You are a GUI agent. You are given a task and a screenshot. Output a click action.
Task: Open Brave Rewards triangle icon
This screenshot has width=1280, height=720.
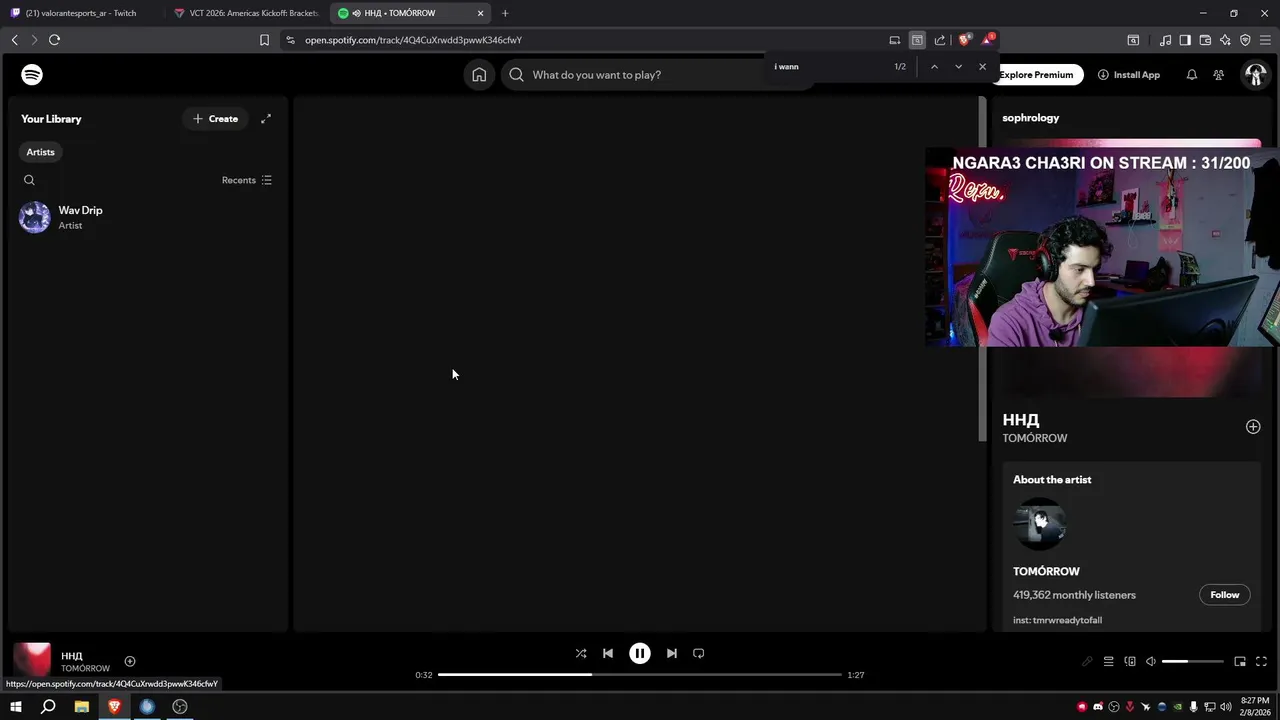[x=988, y=40]
